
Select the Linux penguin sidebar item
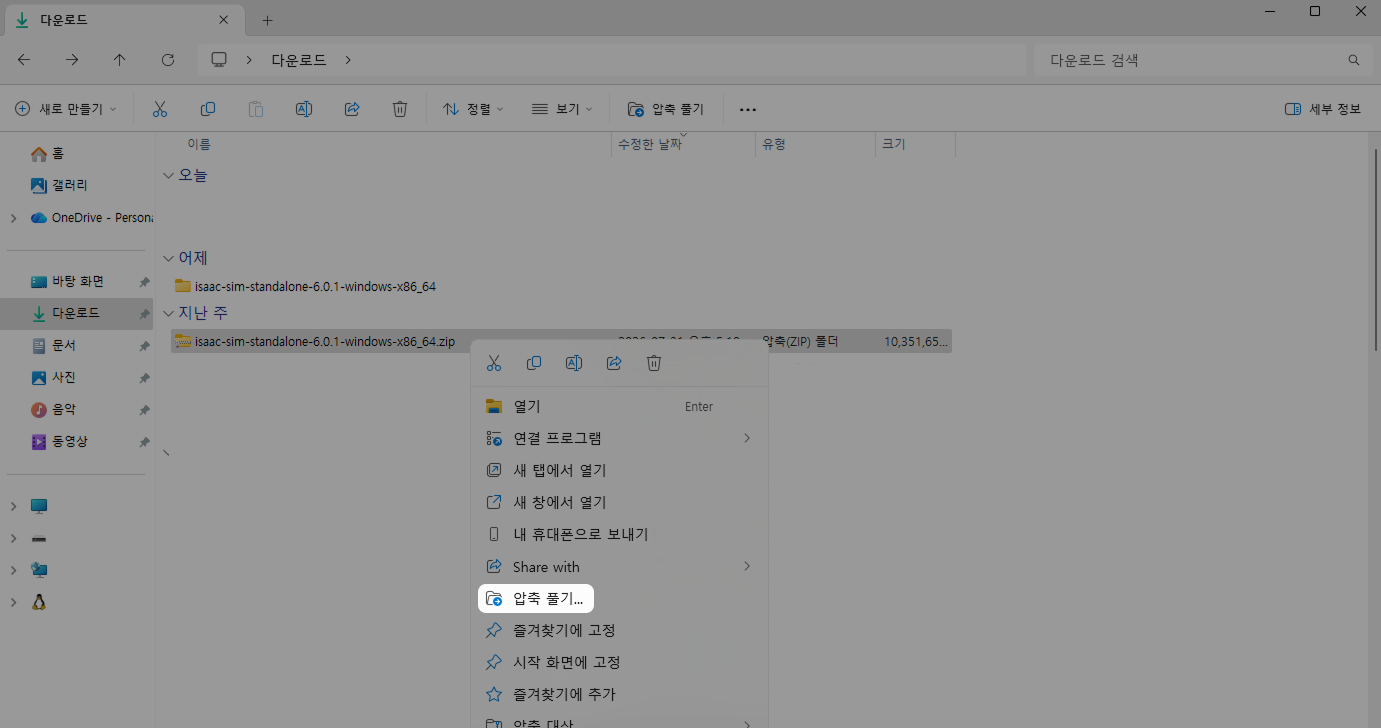[x=39, y=602]
